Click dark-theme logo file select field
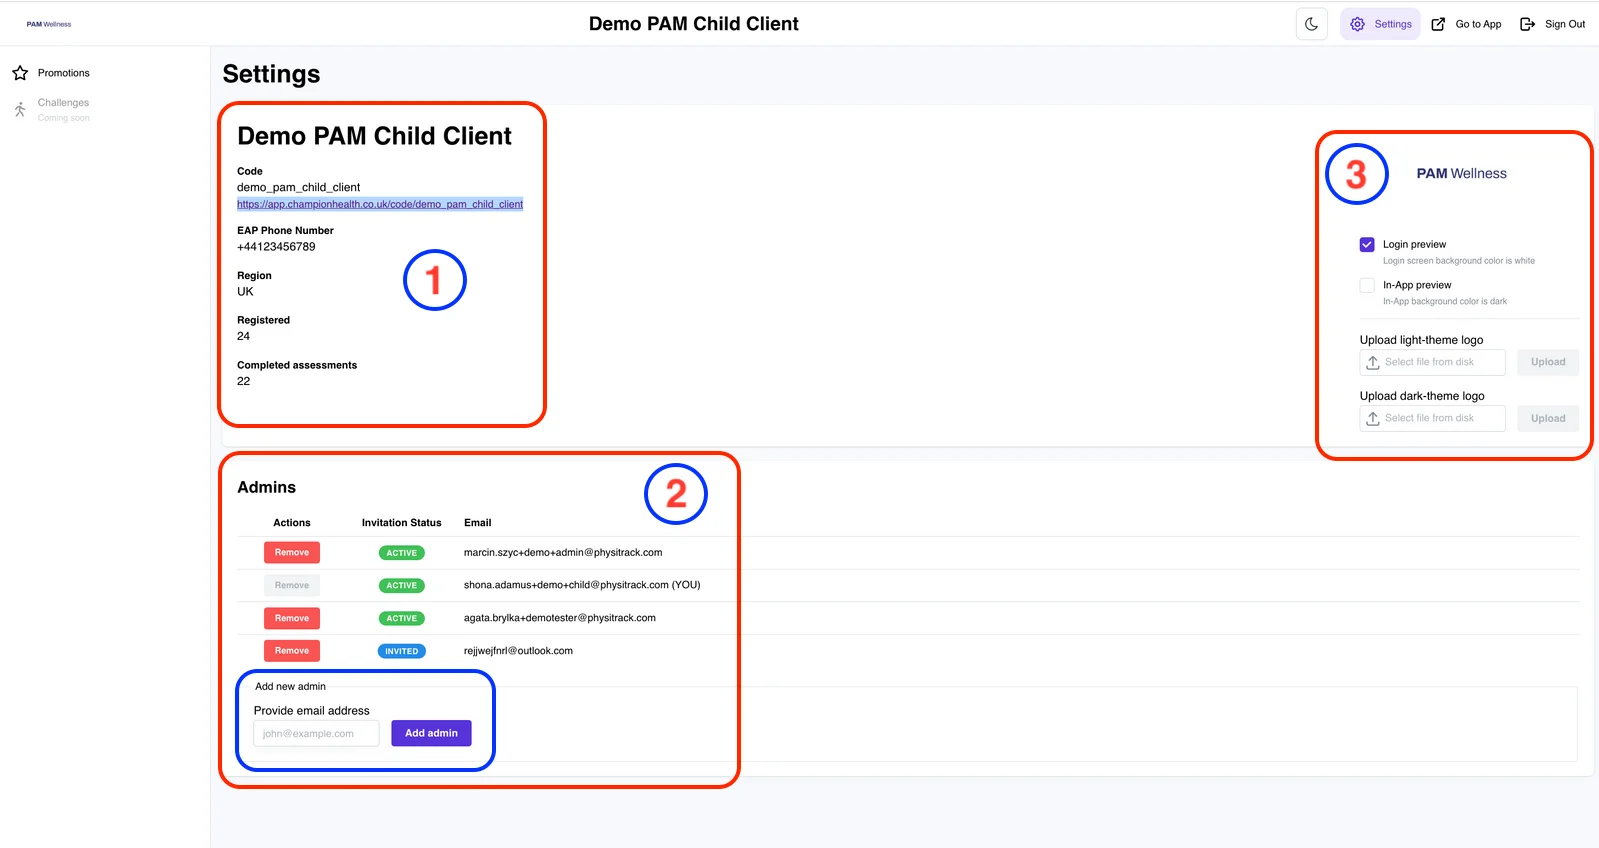1599x848 pixels. pyautogui.click(x=1432, y=418)
